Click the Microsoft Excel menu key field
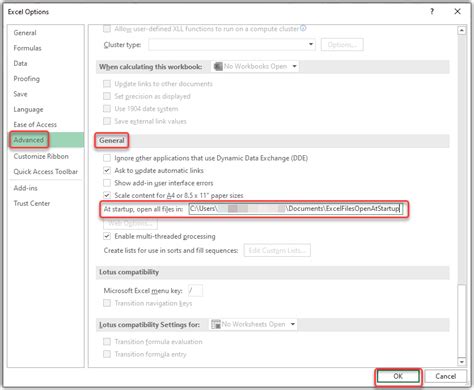 (x=195, y=291)
